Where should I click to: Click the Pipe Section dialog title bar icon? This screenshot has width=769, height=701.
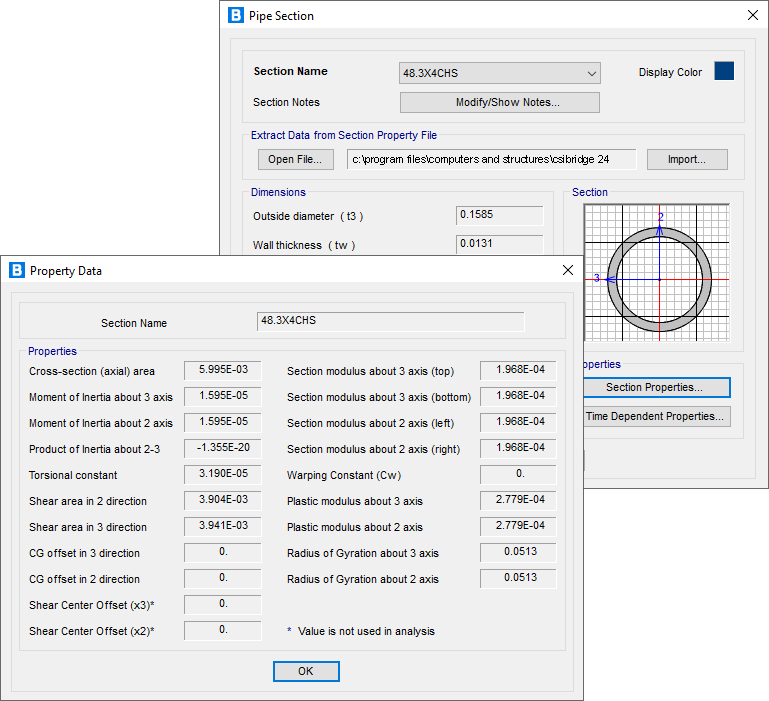pyautogui.click(x=235, y=15)
